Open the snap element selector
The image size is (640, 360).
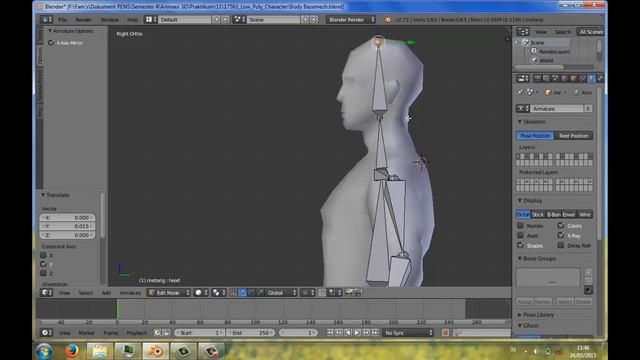(x=335, y=293)
